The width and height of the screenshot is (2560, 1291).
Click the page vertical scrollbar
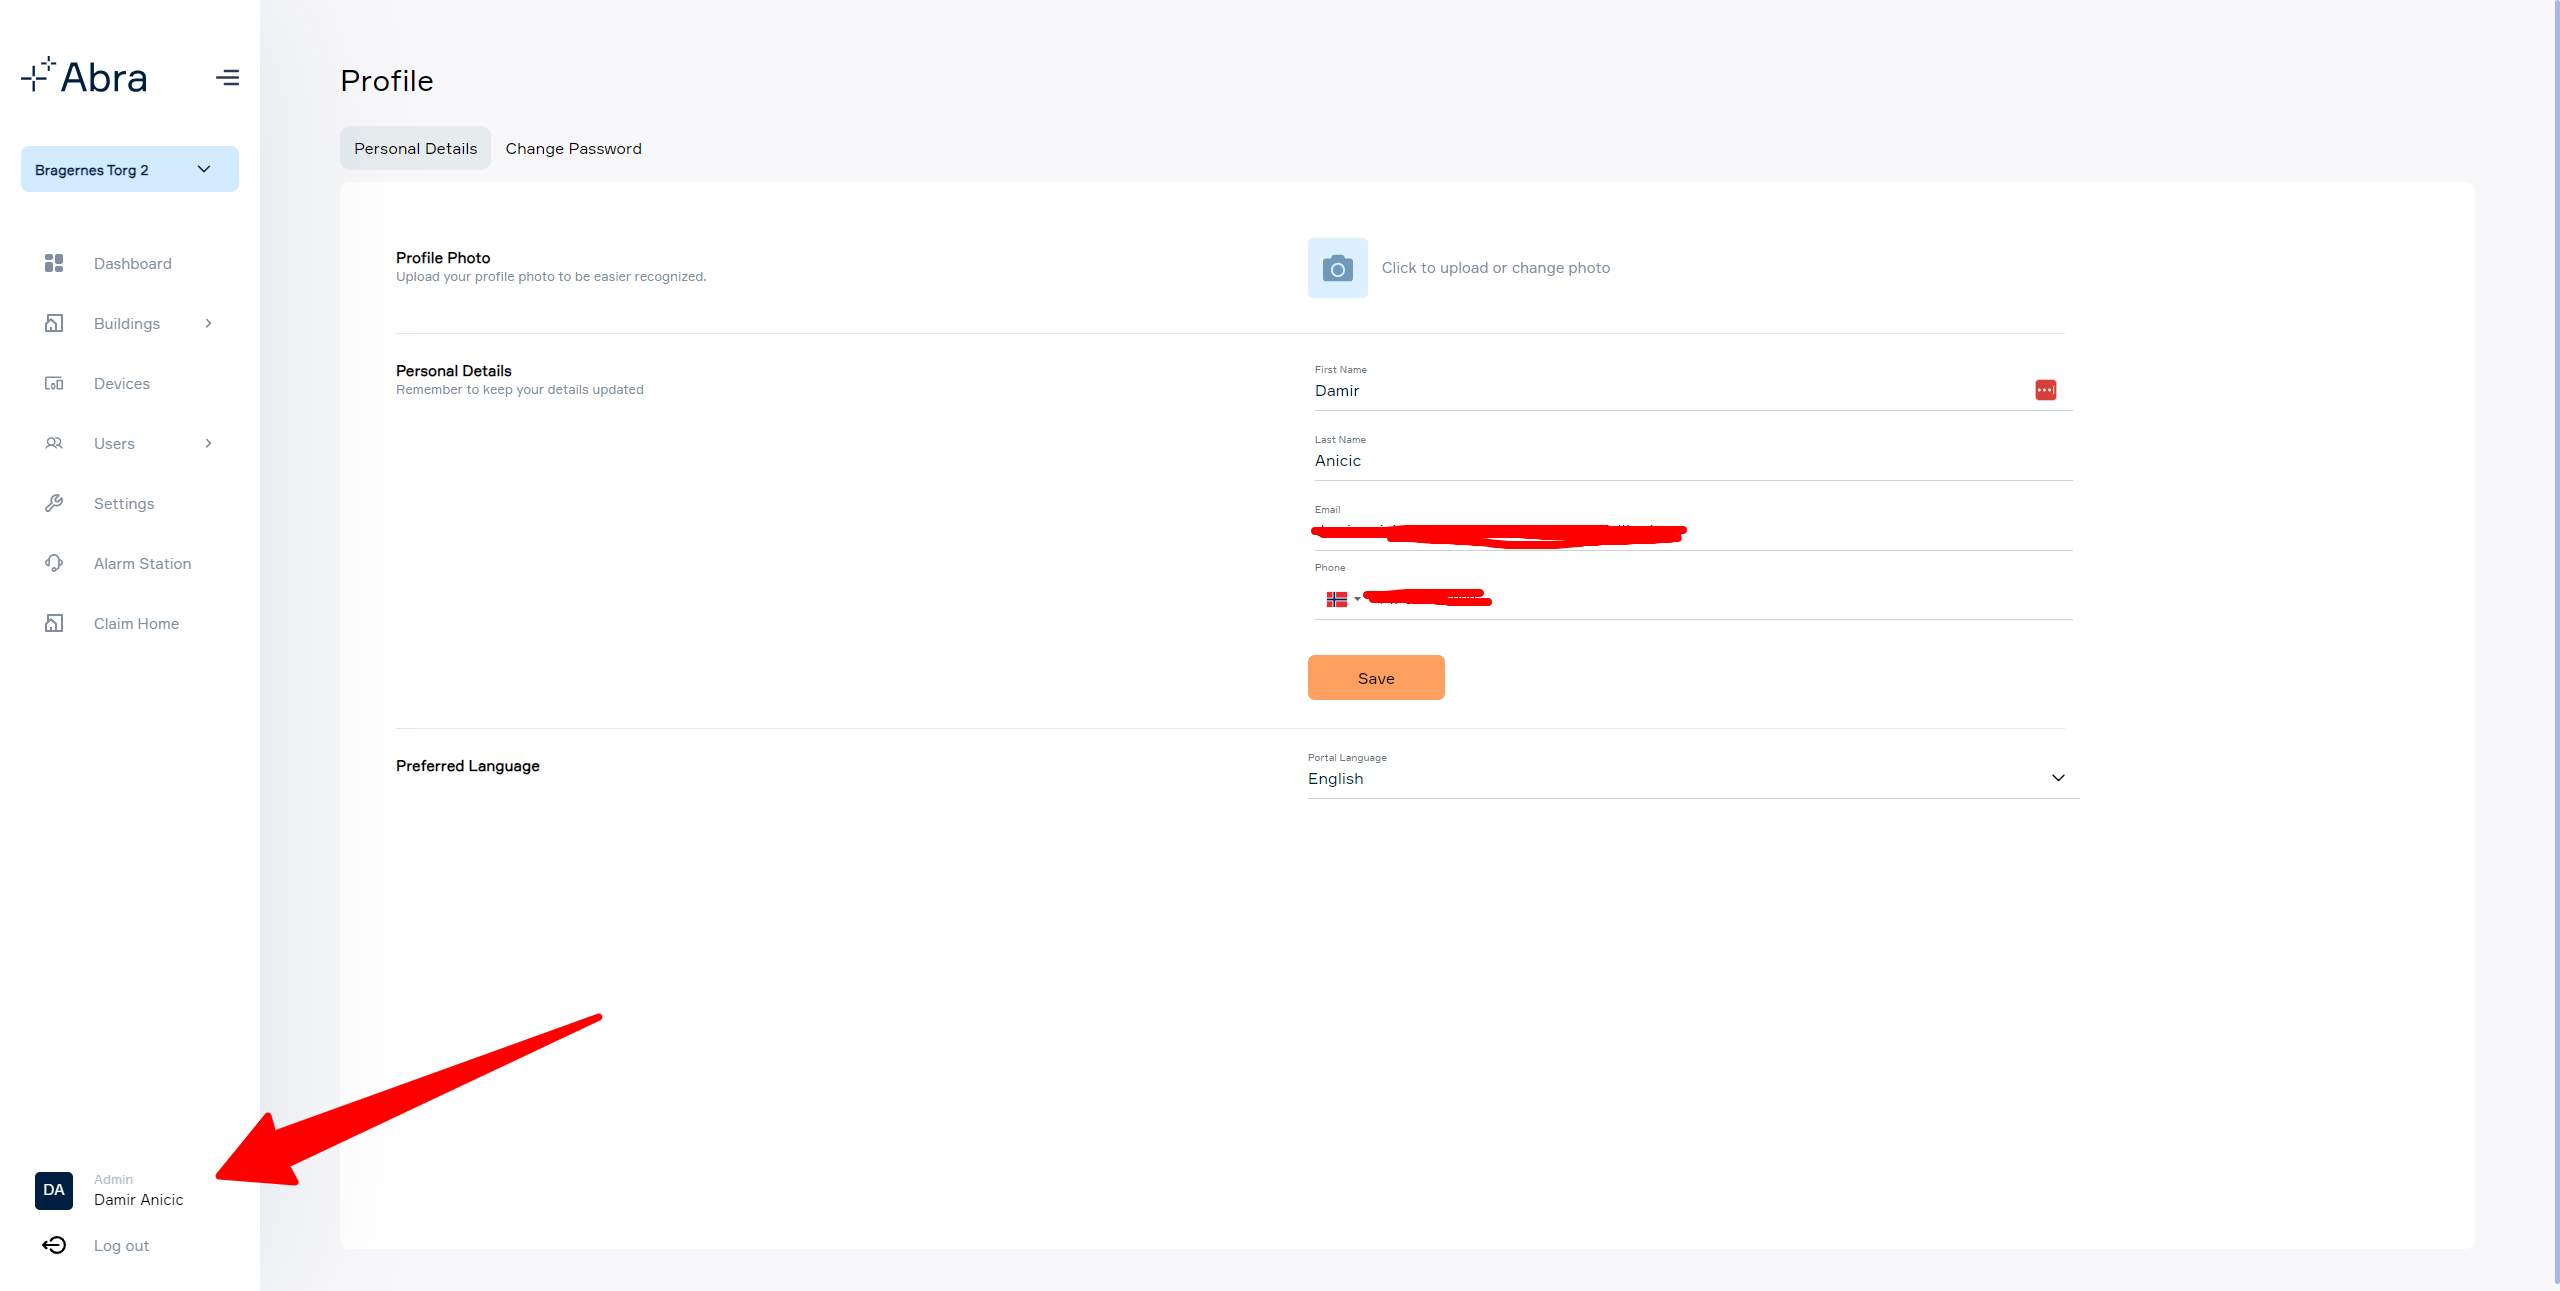[2556, 640]
